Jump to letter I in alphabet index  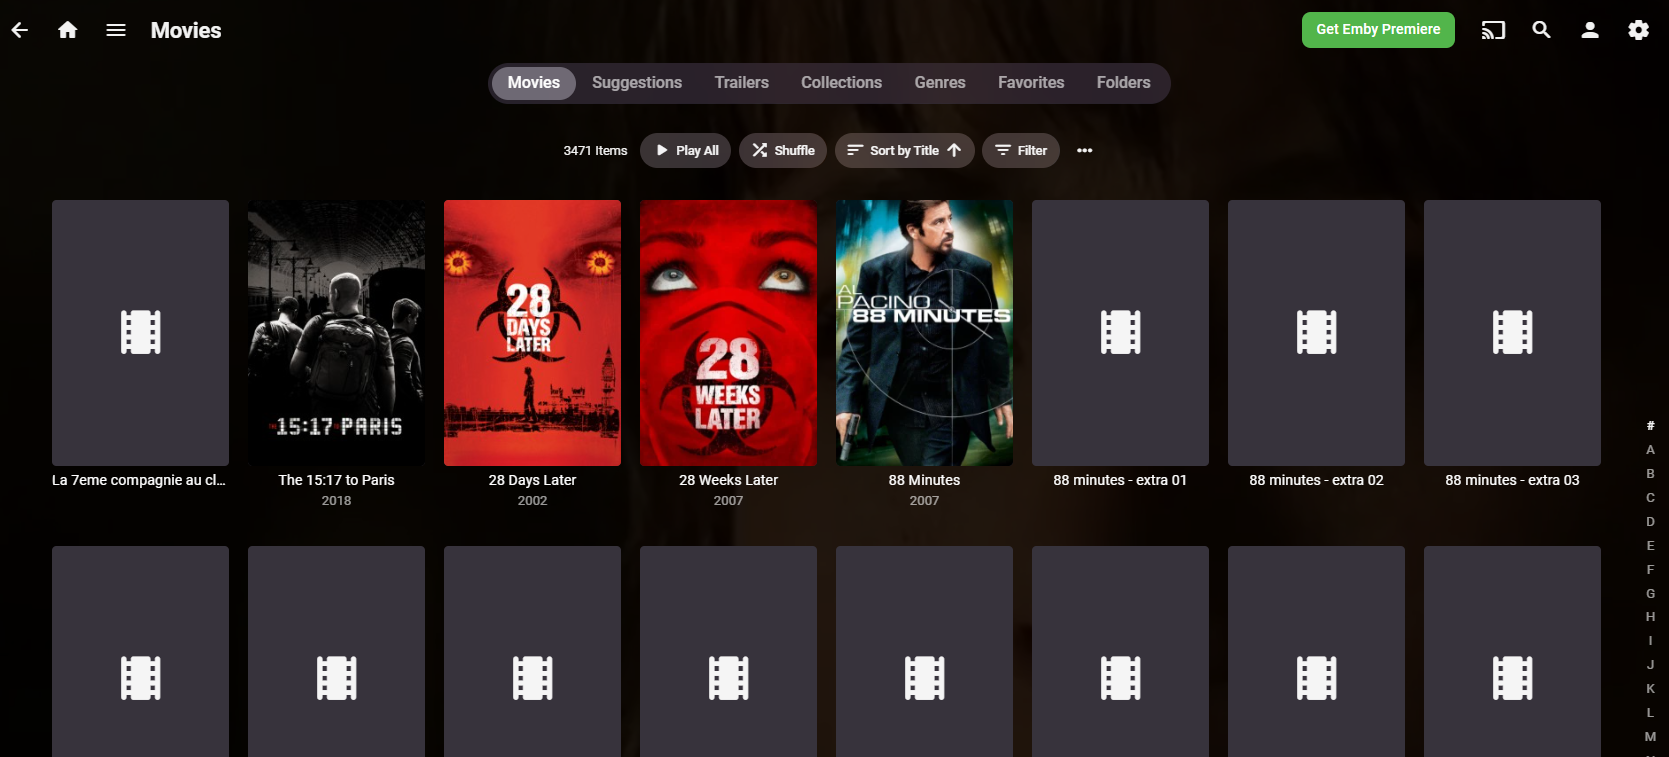pyautogui.click(x=1650, y=641)
